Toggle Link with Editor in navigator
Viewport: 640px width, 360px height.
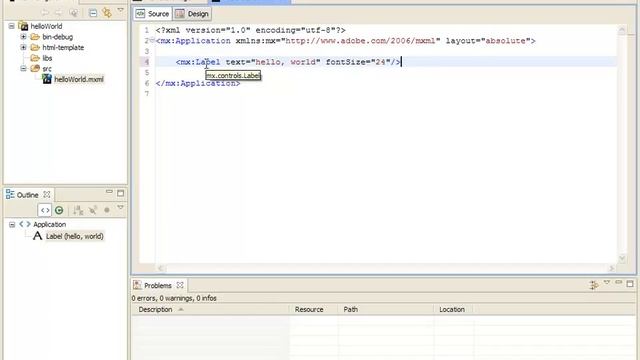(107, 13)
